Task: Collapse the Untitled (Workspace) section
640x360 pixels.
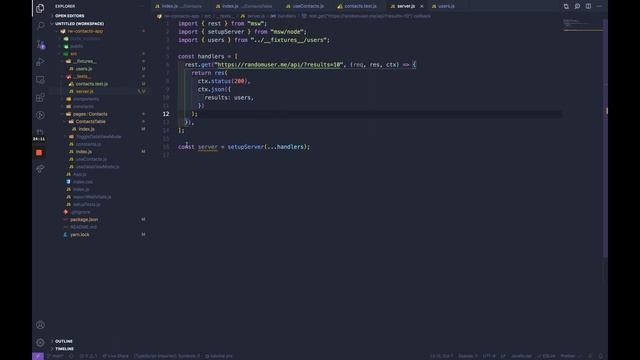Action: 79,24
